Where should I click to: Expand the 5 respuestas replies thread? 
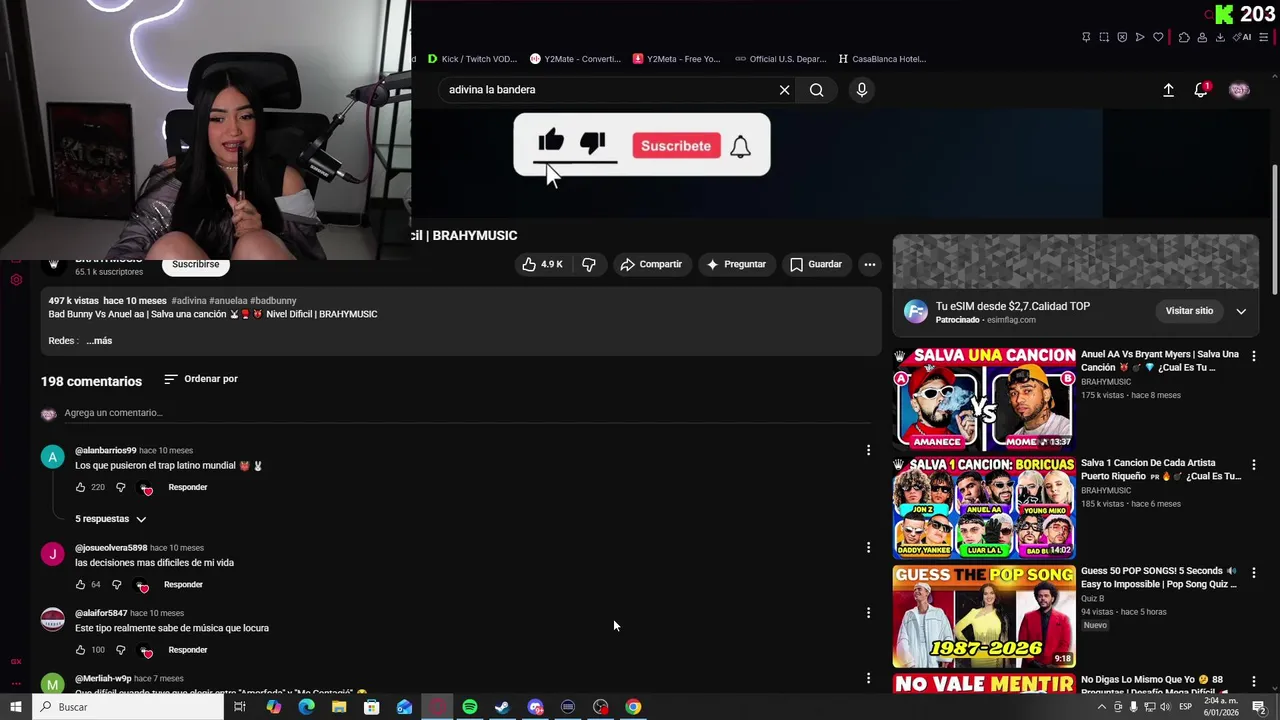[111, 519]
